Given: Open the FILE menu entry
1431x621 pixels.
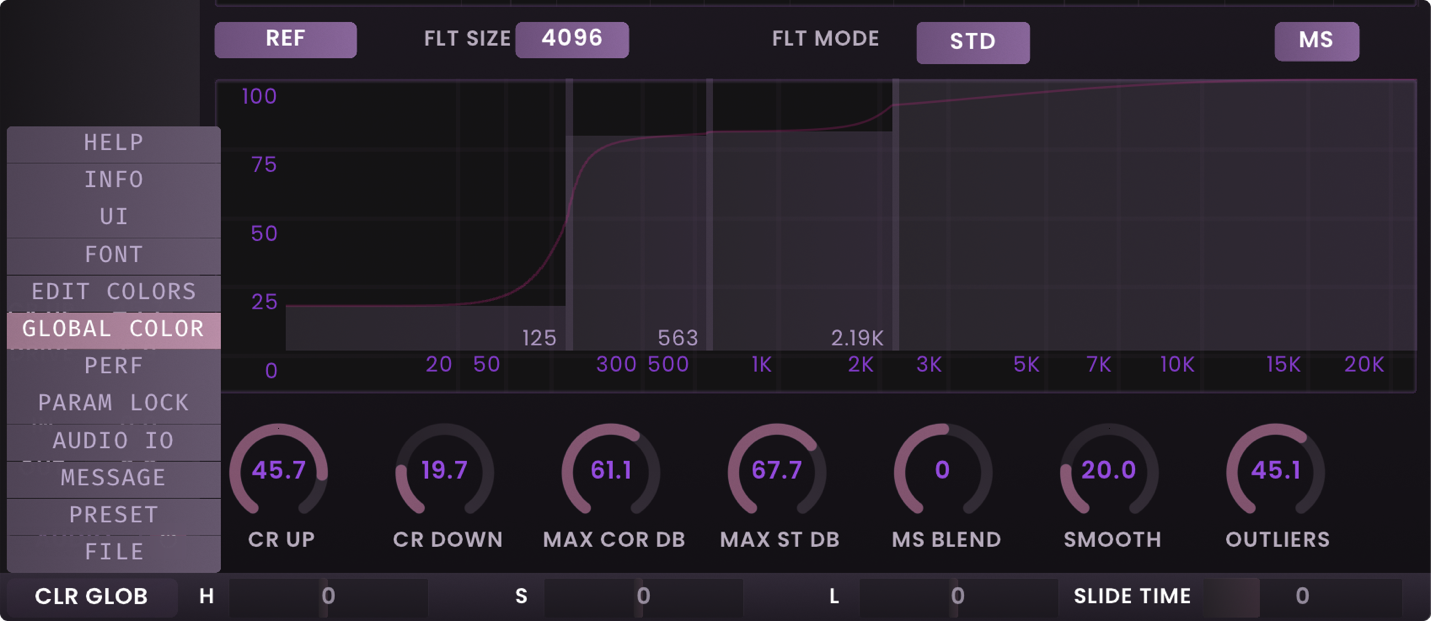Looking at the screenshot, I should tap(114, 552).
